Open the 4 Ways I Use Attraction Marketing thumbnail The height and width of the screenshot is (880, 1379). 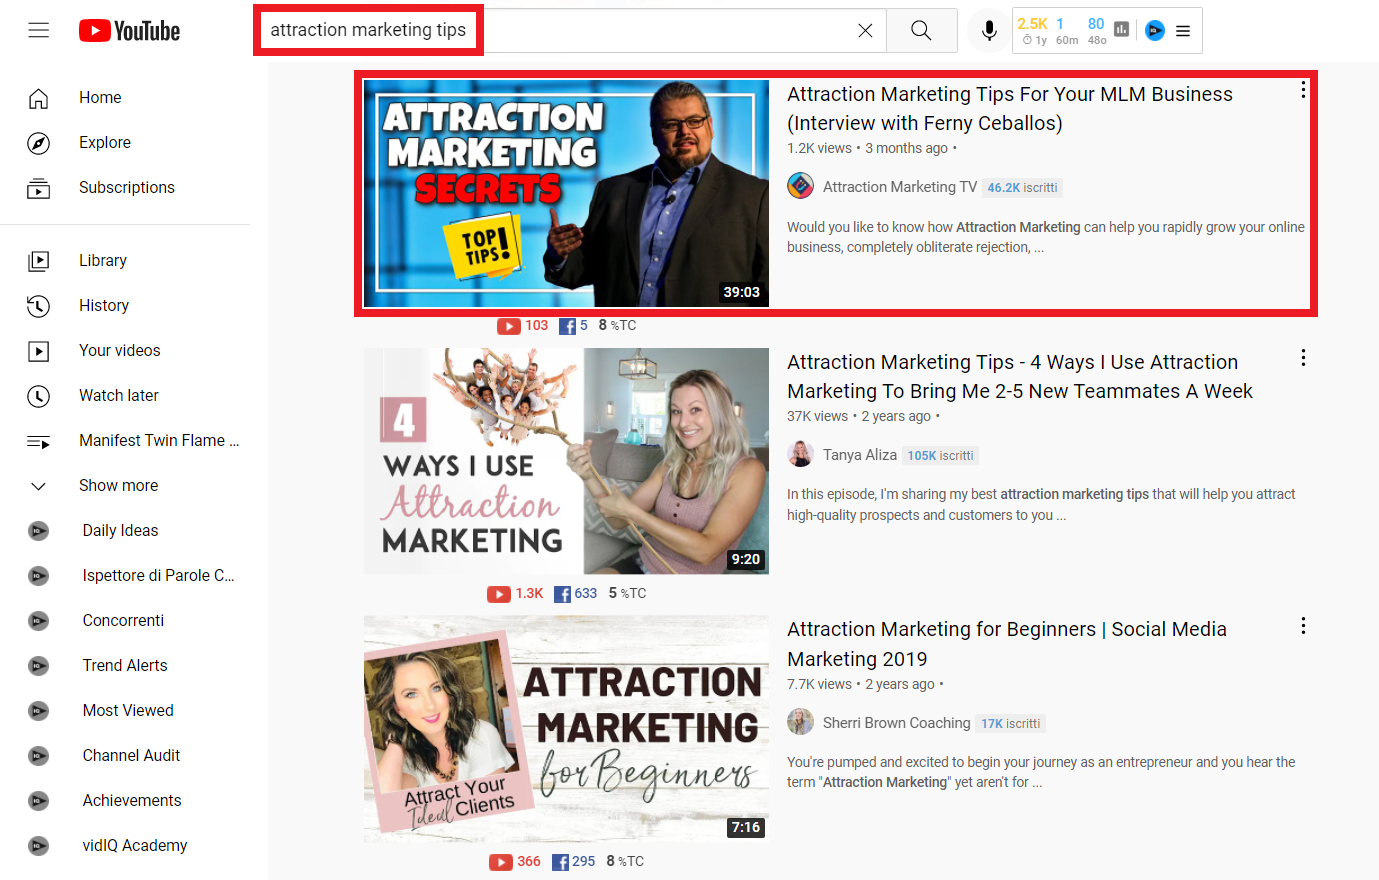click(x=566, y=461)
